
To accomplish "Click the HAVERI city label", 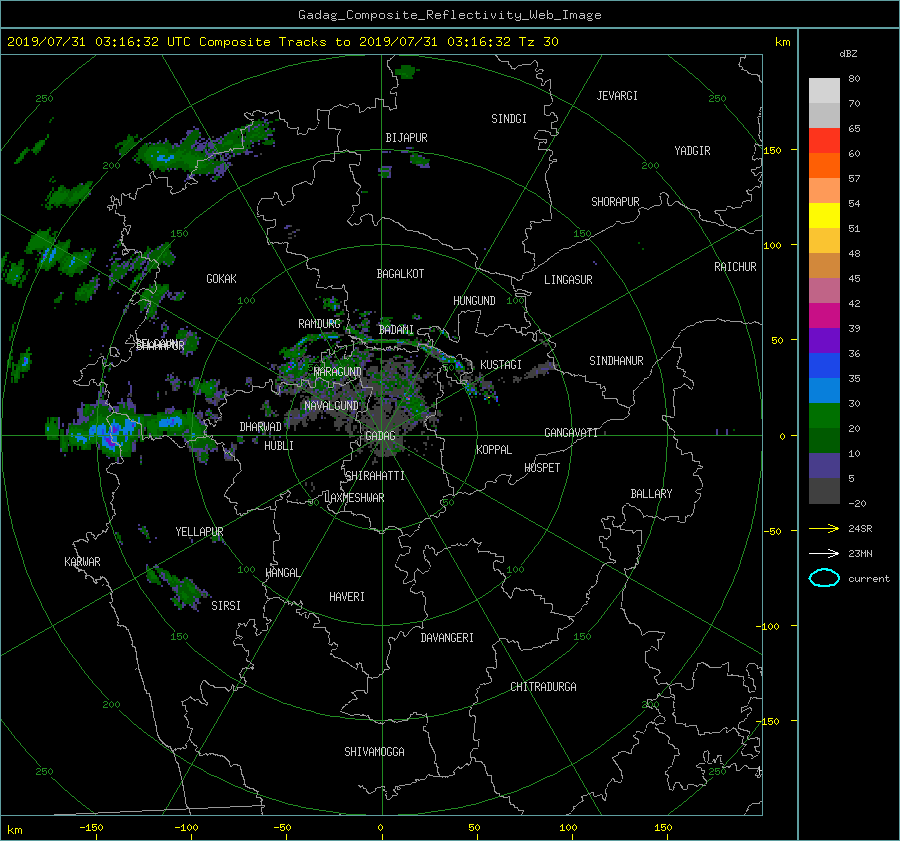I will pyautogui.click(x=347, y=597).
